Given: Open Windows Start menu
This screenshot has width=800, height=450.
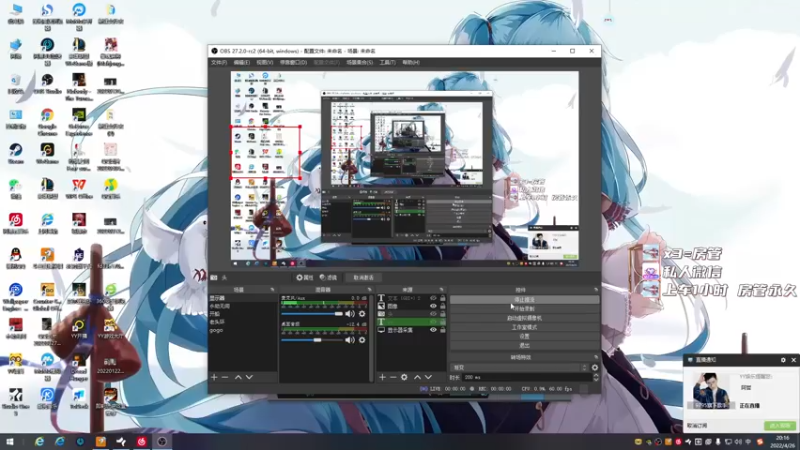Looking at the screenshot, I should 10,442.
